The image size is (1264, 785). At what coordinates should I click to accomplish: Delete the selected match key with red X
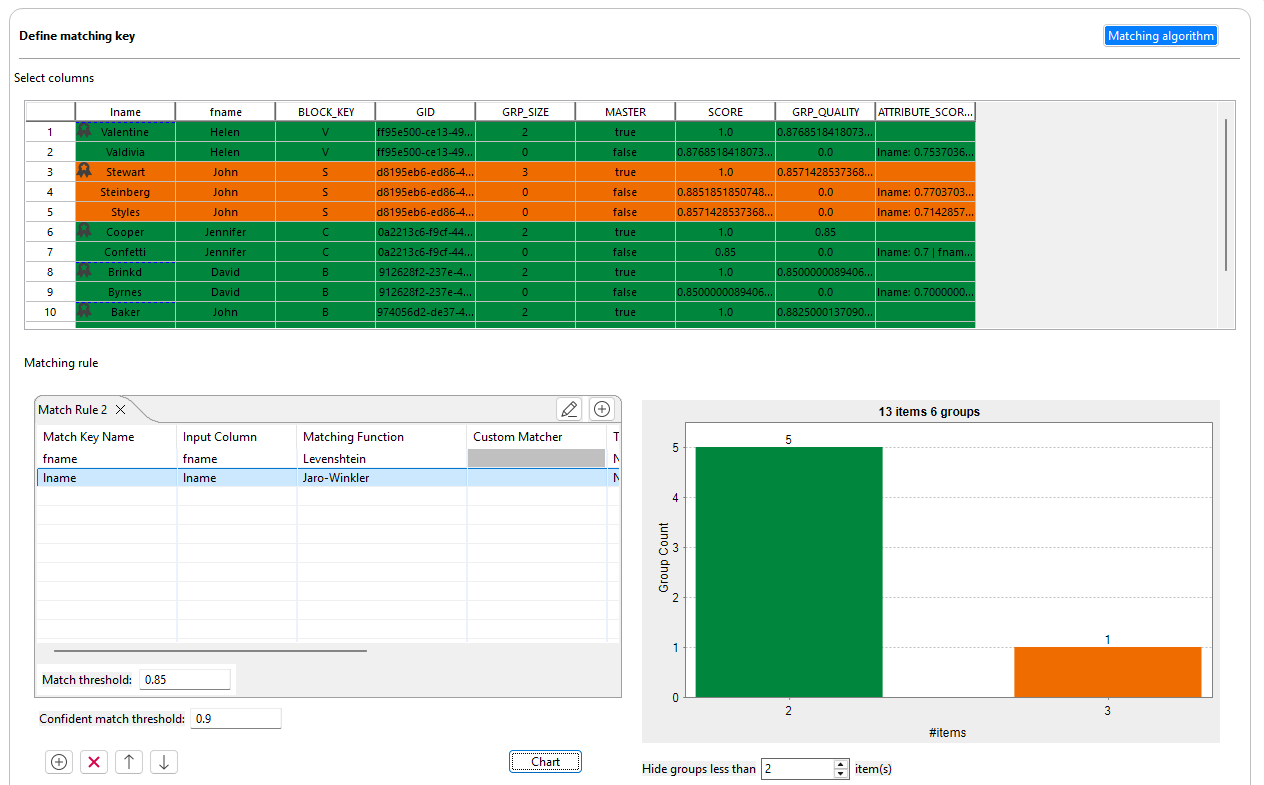[x=94, y=762]
